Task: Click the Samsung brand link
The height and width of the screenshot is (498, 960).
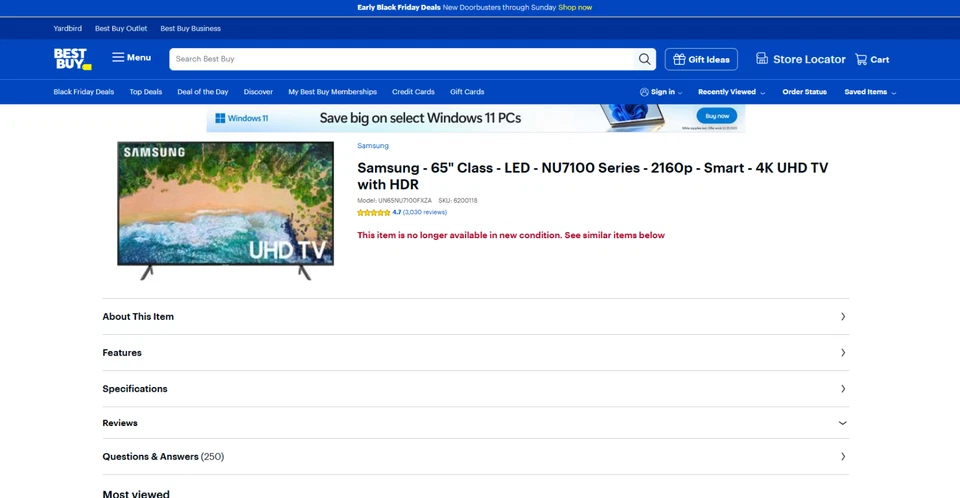Action: tap(373, 146)
